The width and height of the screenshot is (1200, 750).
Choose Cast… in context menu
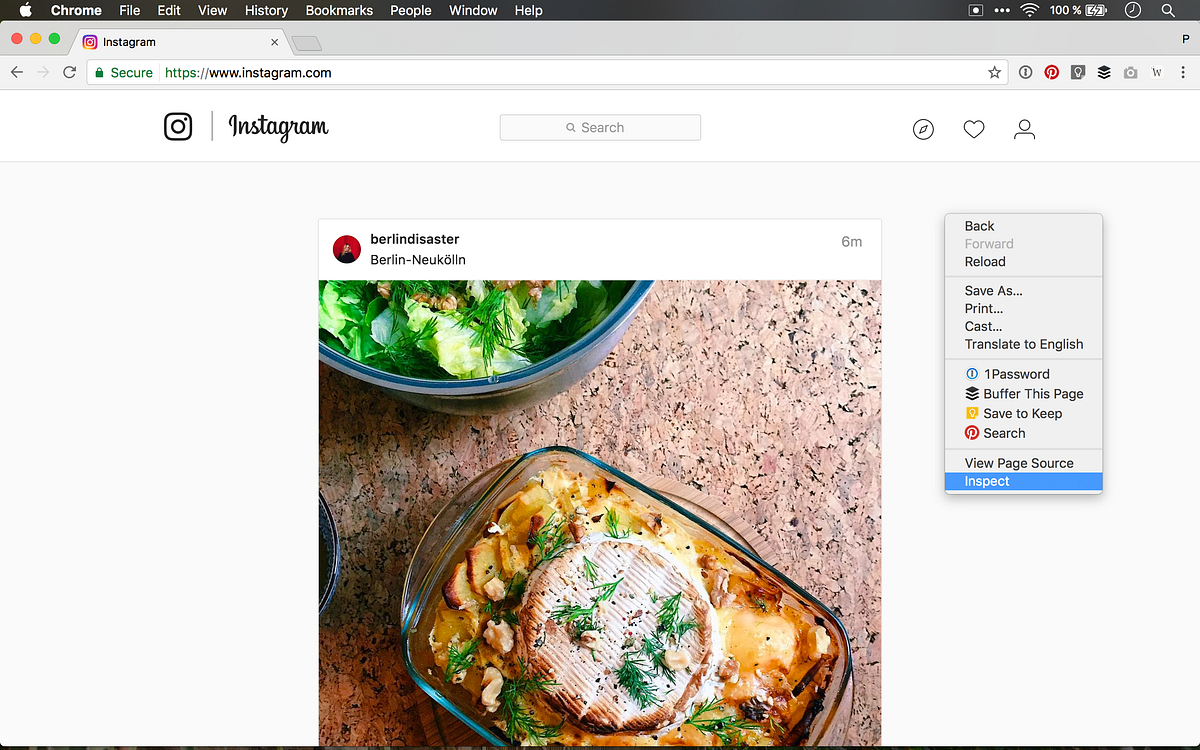click(x=1023, y=327)
